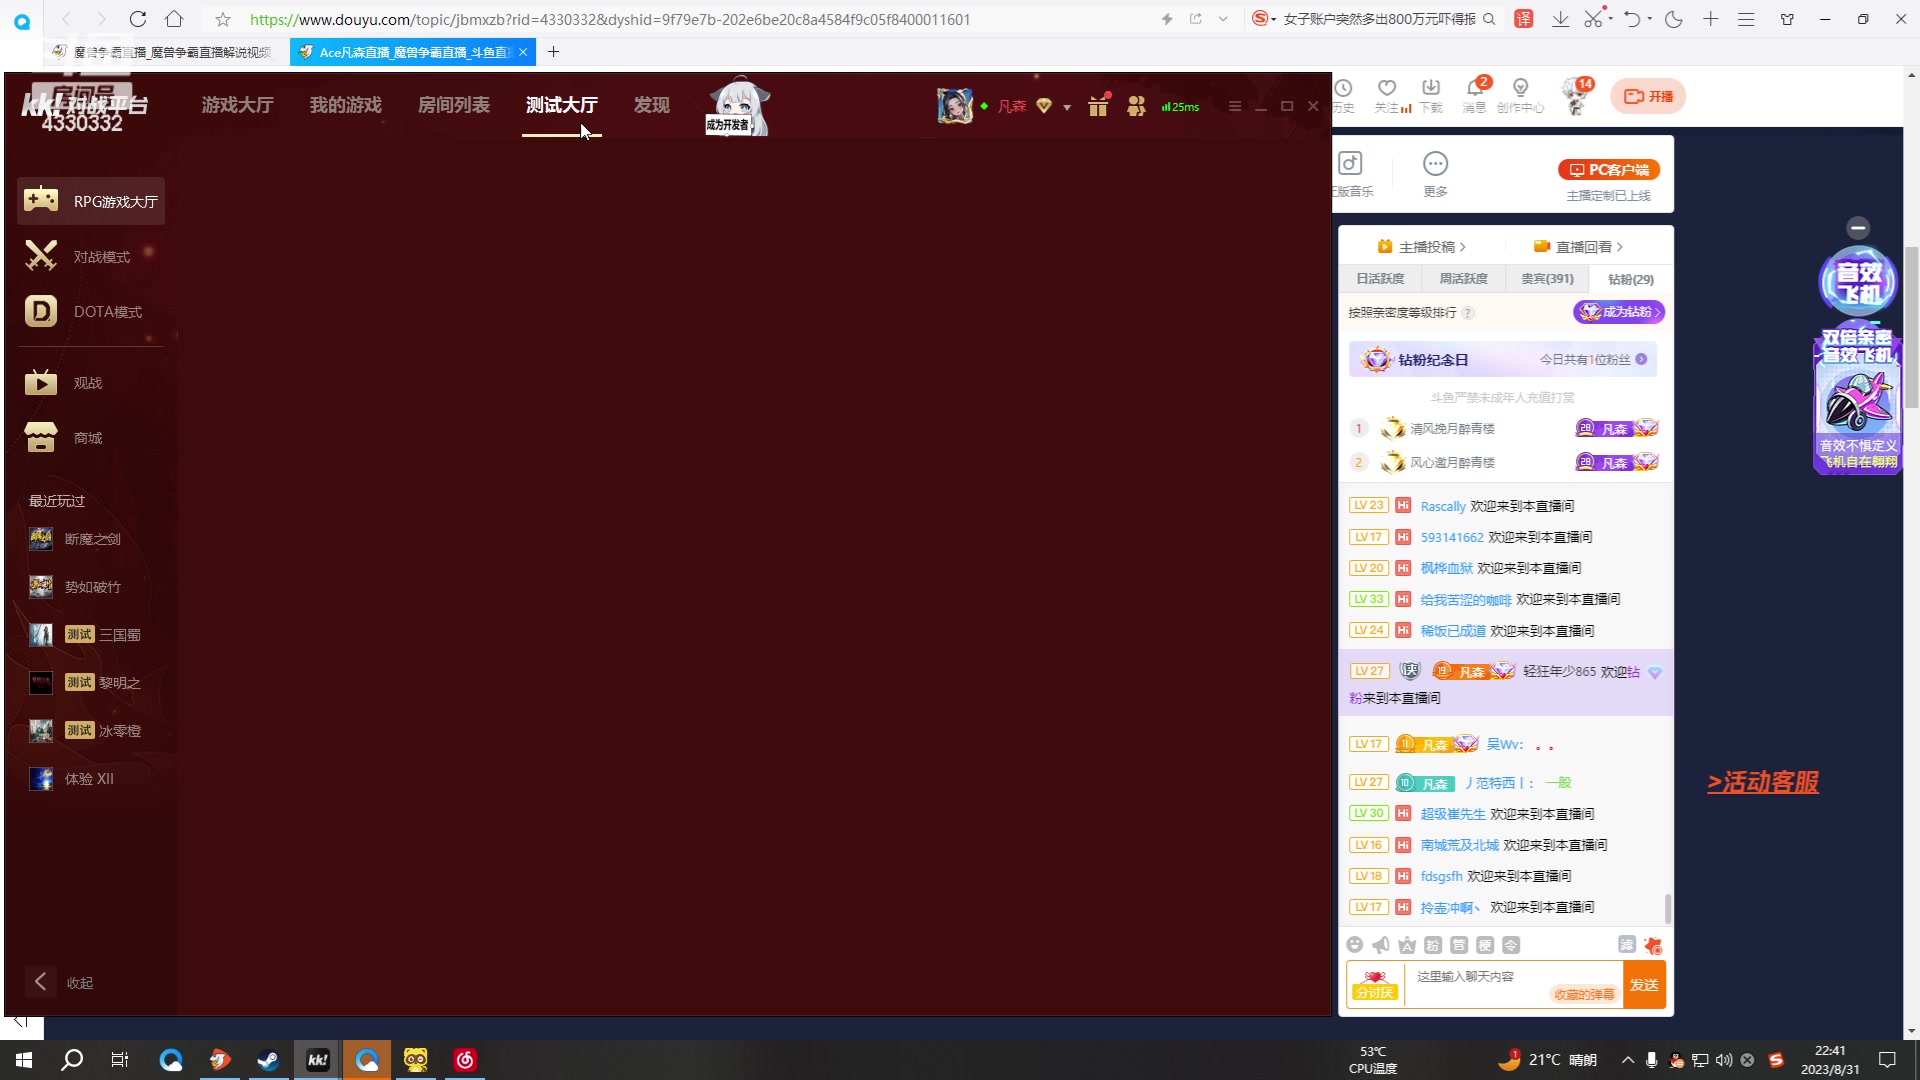Open recent item 体验 XII
This screenshot has width=1920, height=1080.
73,778
